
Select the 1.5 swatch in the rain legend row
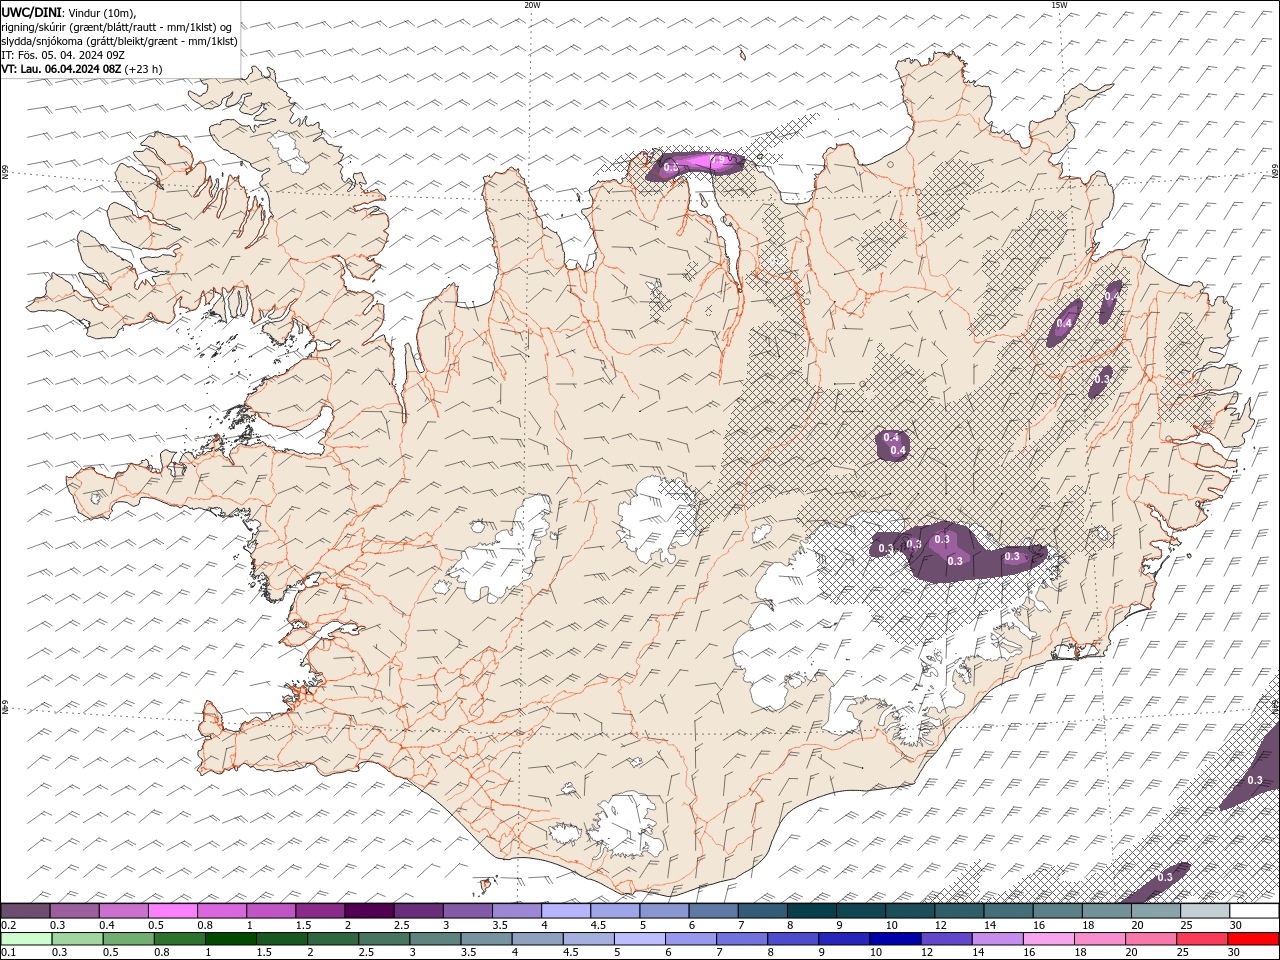coord(282,939)
